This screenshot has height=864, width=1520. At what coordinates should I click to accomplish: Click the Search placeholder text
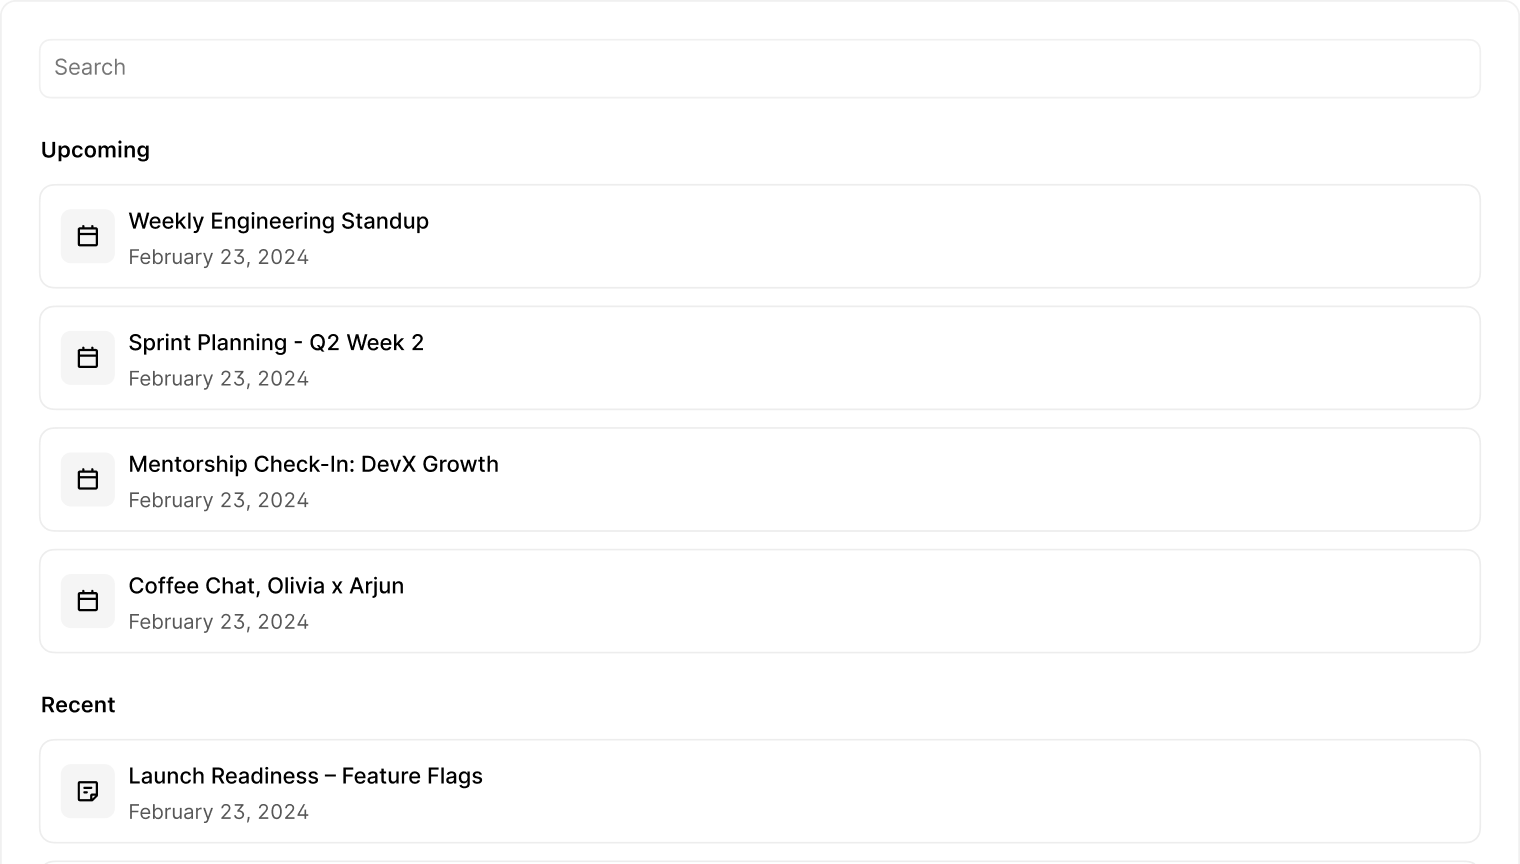(90, 68)
